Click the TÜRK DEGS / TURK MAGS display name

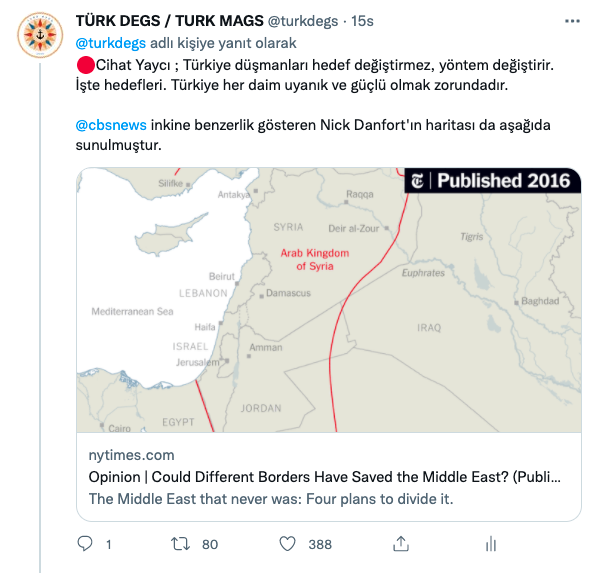tap(169, 21)
